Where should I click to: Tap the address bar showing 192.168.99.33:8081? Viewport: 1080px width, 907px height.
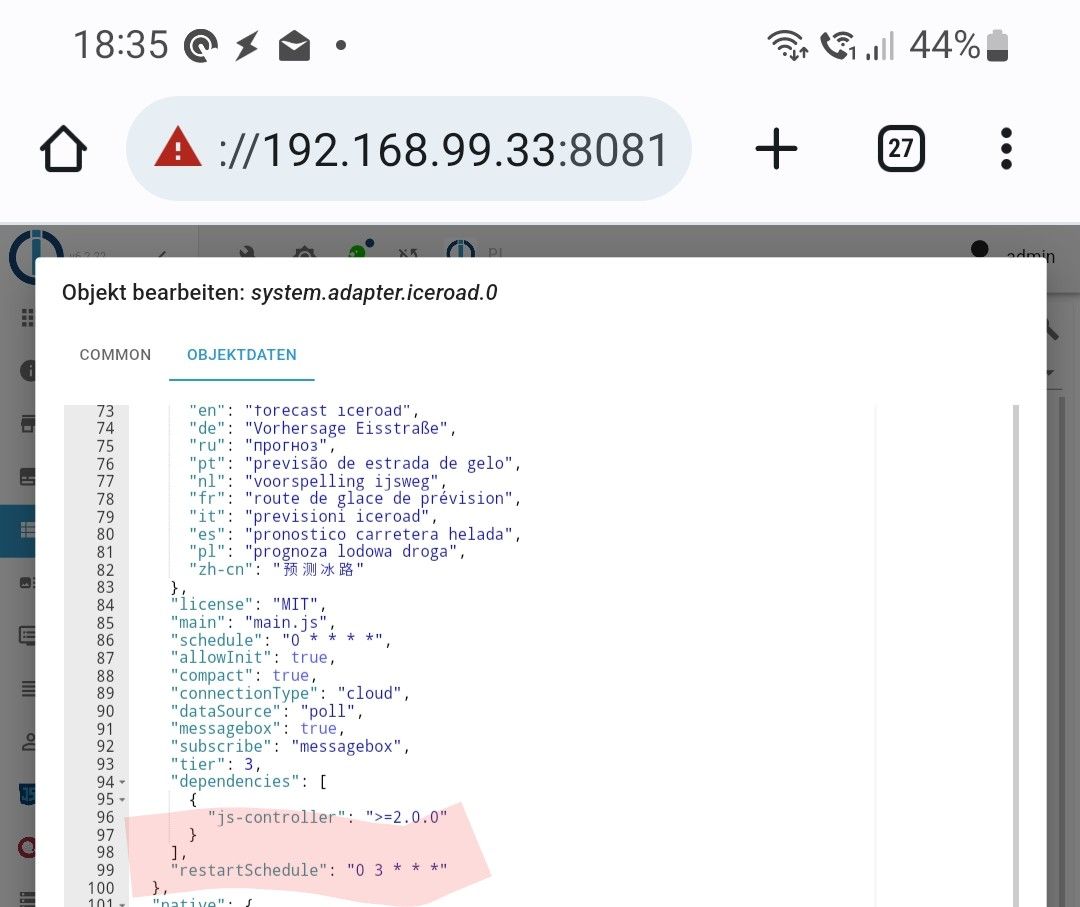pyautogui.click(x=442, y=150)
